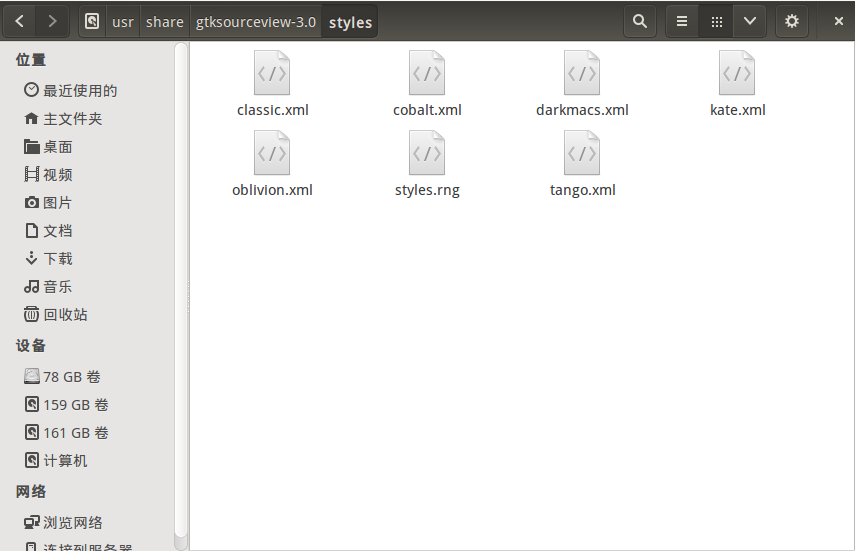Click the tango.xml filename label
This screenshot has height=551, width=855.
[582, 190]
